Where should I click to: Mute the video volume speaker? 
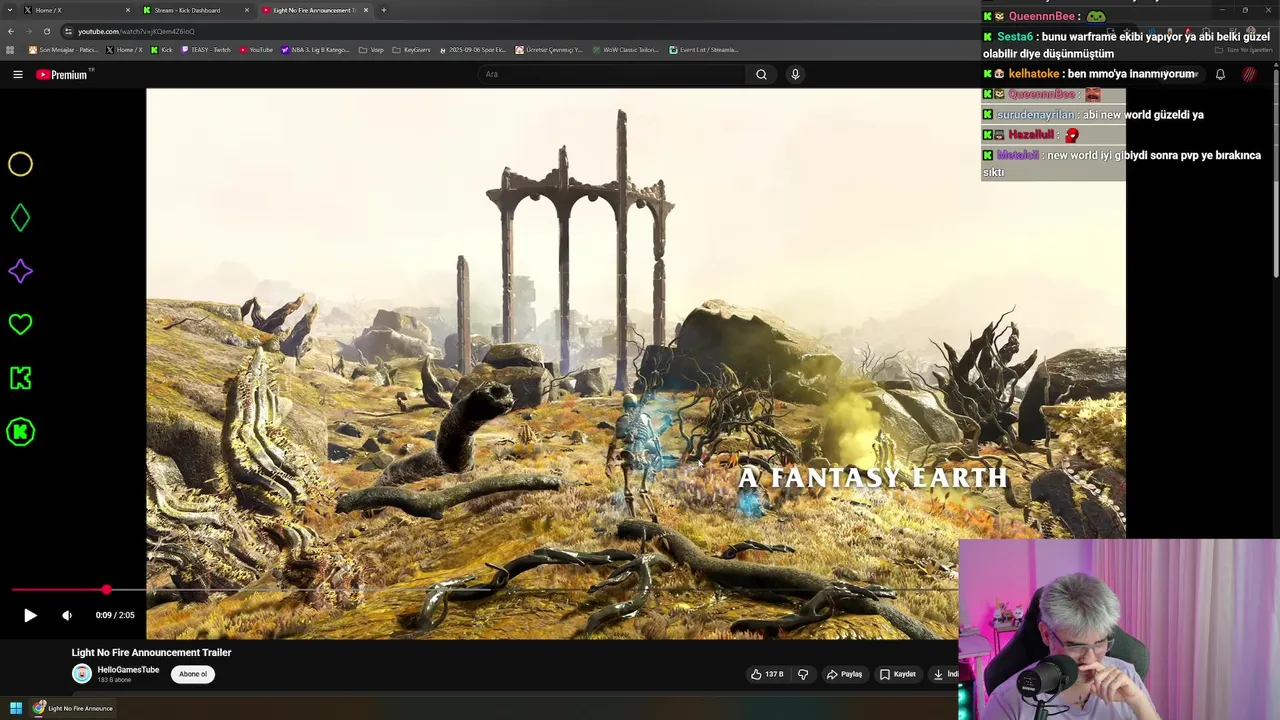[67, 615]
